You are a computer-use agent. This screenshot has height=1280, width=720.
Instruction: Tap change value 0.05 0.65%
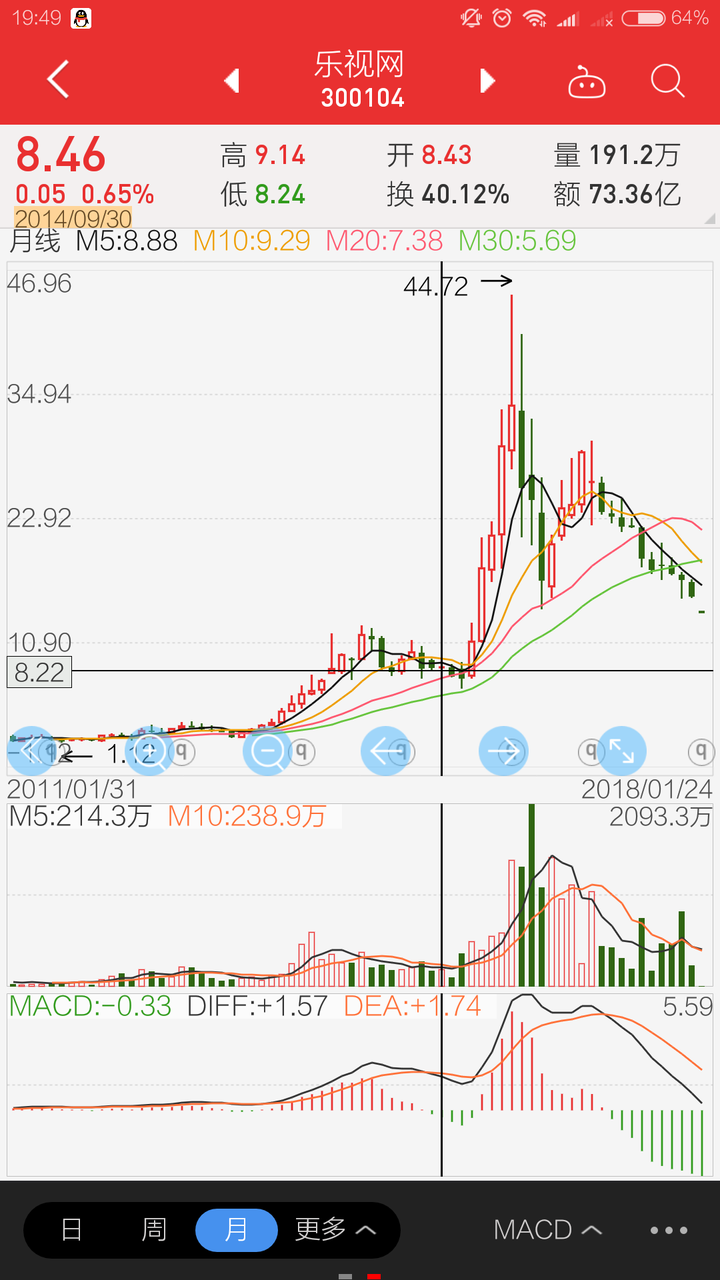pos(84,194)
